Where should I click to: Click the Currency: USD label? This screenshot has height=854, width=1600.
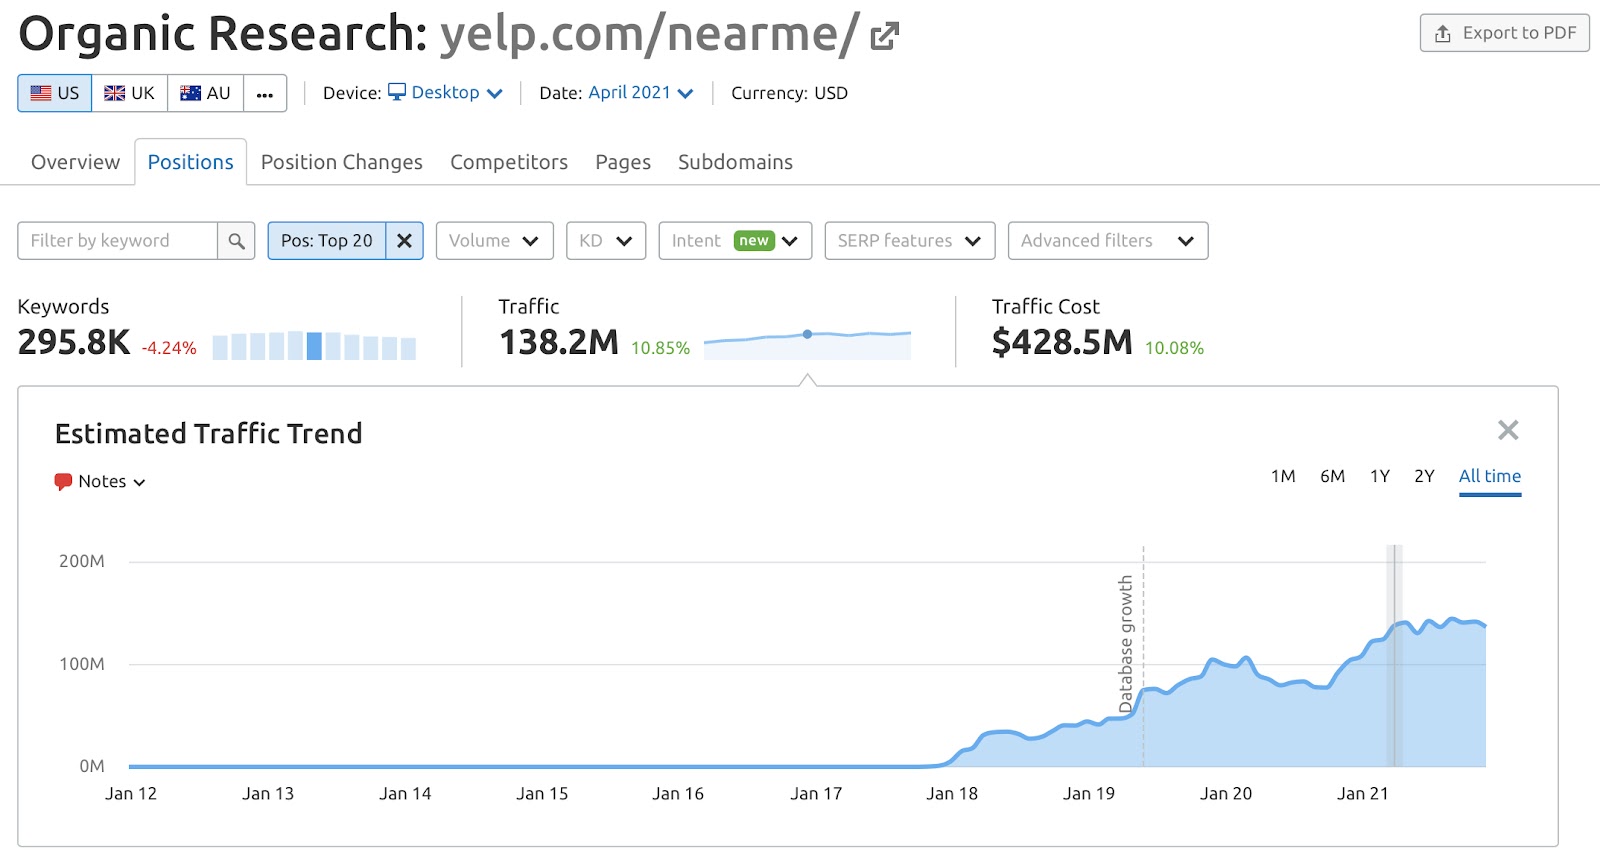[x=789, y=93]
